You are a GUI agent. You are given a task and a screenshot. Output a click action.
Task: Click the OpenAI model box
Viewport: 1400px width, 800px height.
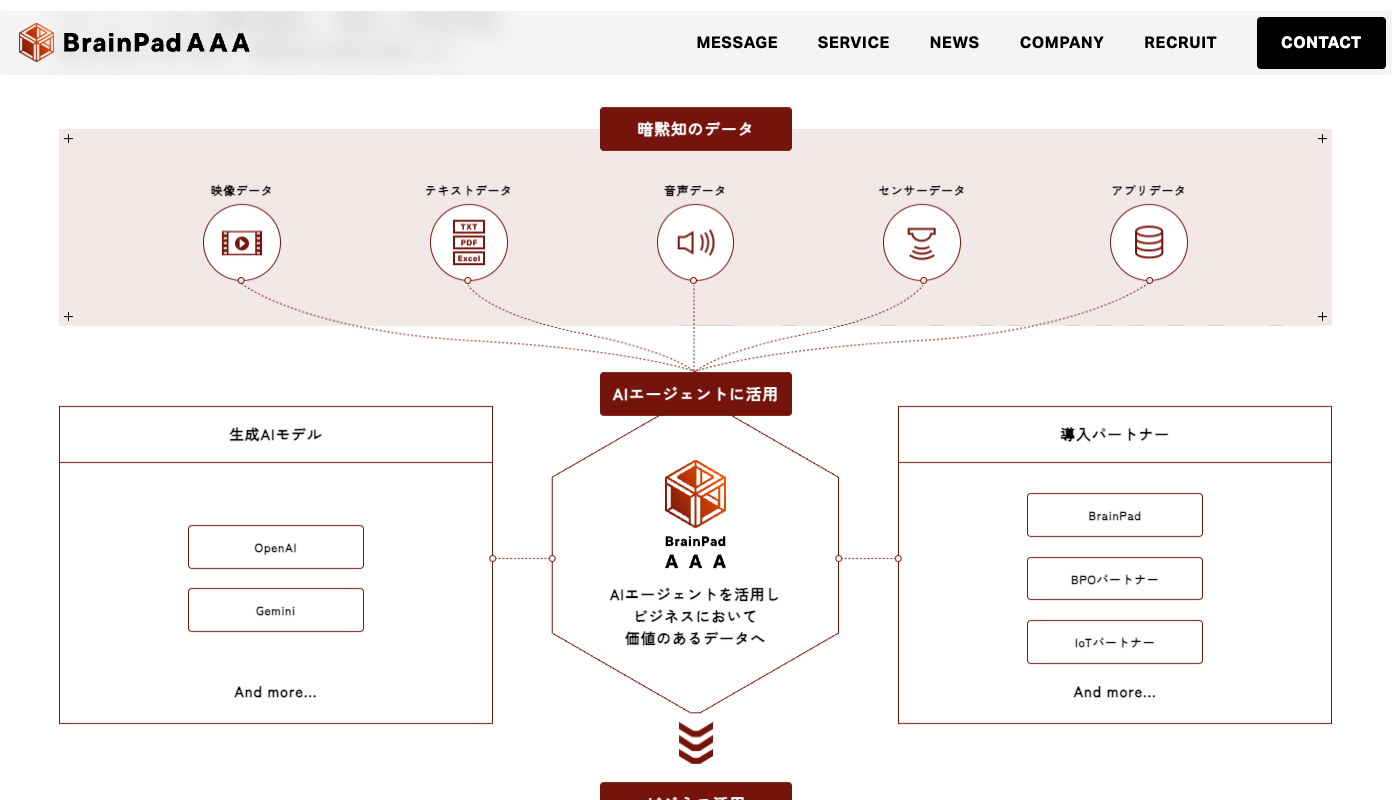pos(276,547)
